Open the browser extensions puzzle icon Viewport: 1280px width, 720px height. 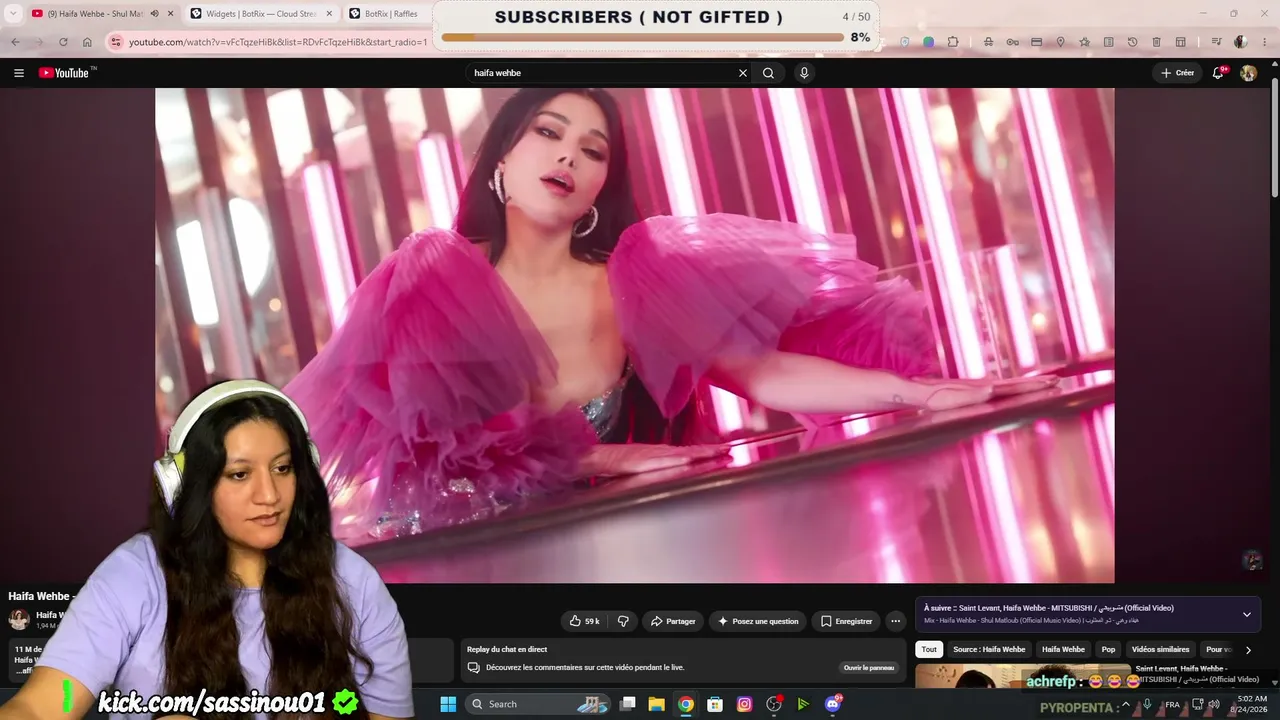pyautogui.click(x=952, y=42)
